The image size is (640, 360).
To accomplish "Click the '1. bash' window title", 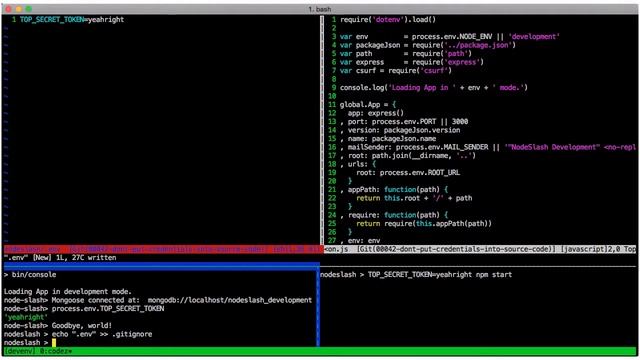I will pos(320,9).
